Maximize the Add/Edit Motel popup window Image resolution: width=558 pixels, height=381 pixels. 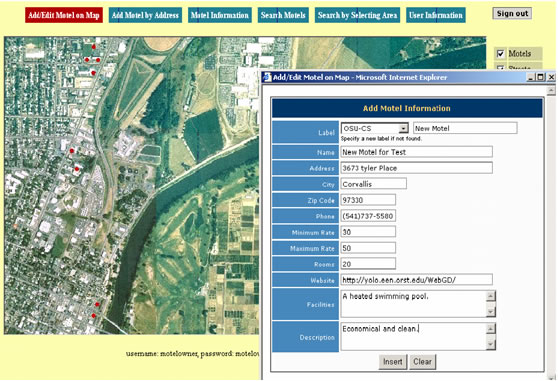pos(541,77)
